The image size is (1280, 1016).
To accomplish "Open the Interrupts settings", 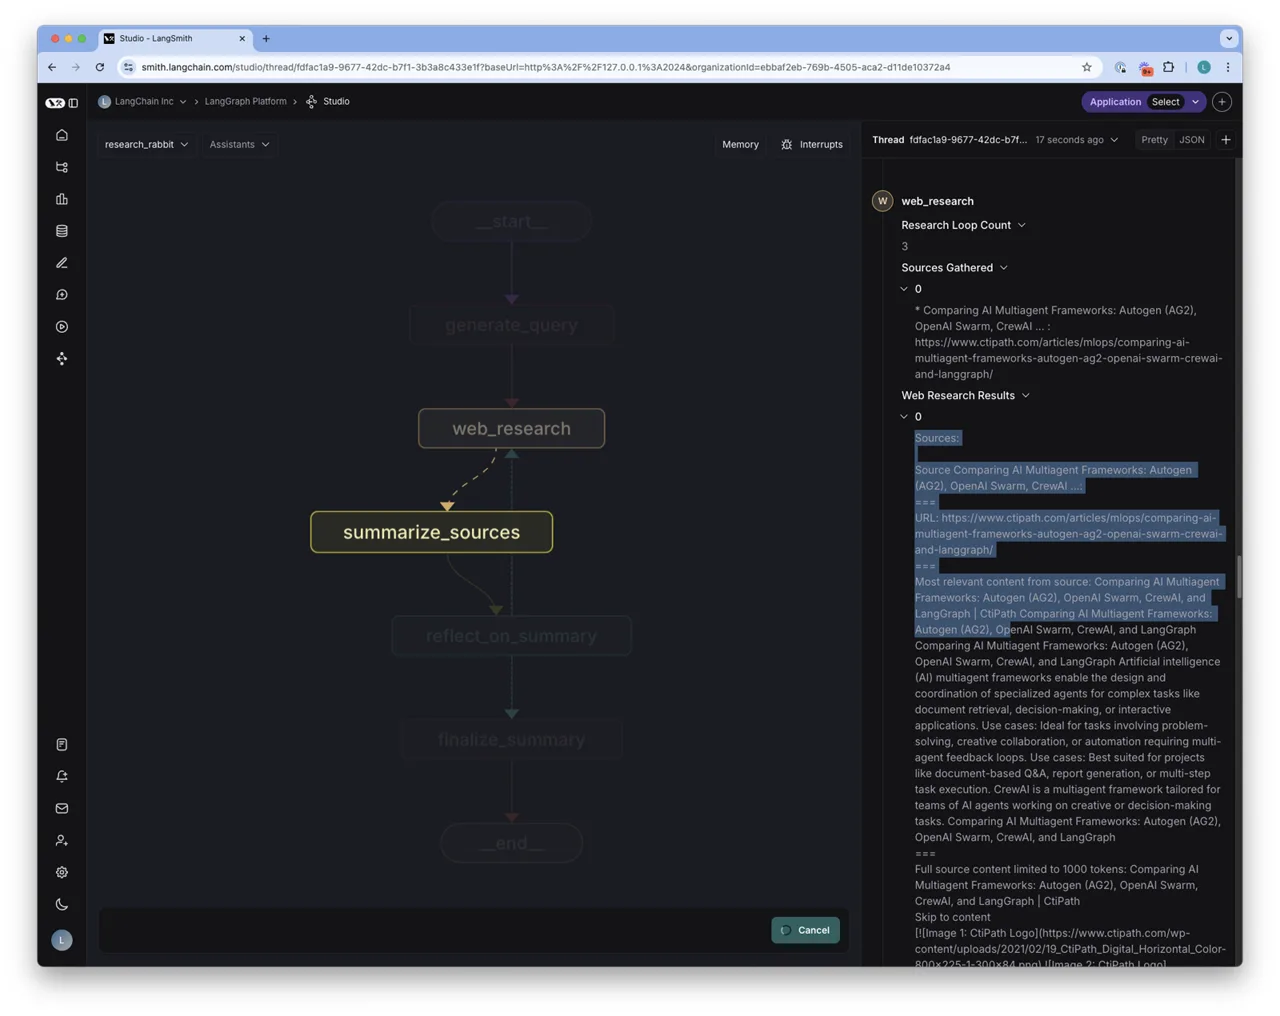I will (812, 145).
